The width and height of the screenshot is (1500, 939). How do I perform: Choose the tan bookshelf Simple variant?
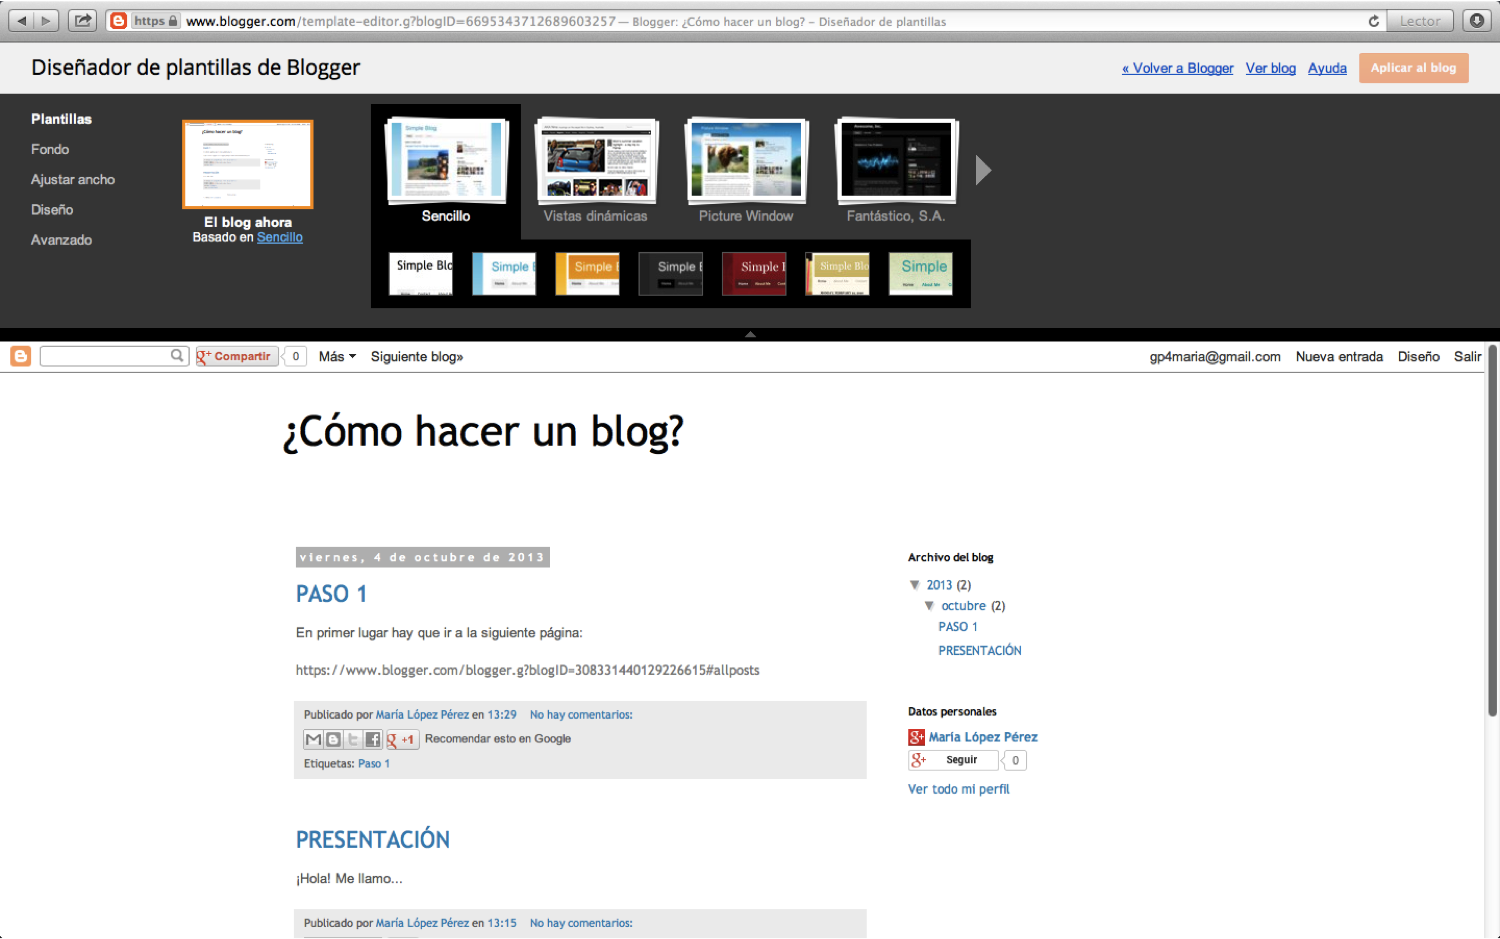click(x=837, y=273)
